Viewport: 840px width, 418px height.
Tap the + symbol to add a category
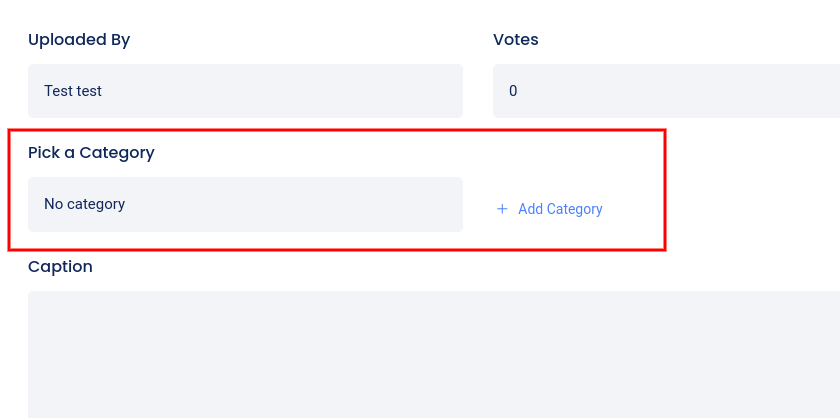coord(502,209)
